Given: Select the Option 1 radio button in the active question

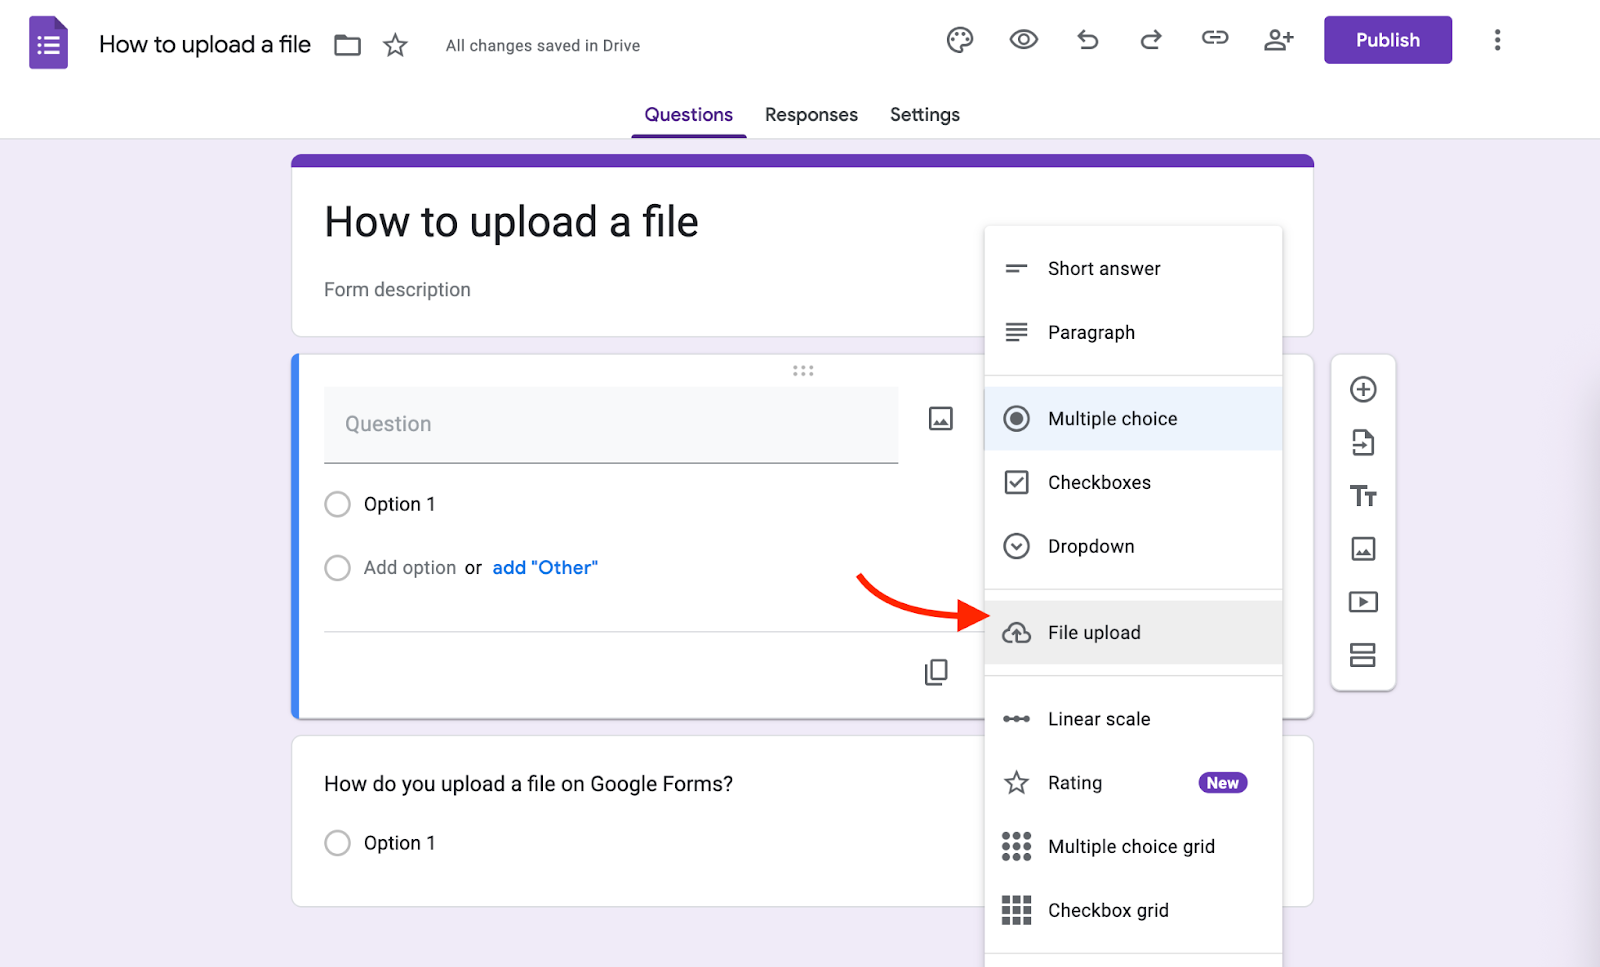Looking at the screenshot, I should point(338,504).
